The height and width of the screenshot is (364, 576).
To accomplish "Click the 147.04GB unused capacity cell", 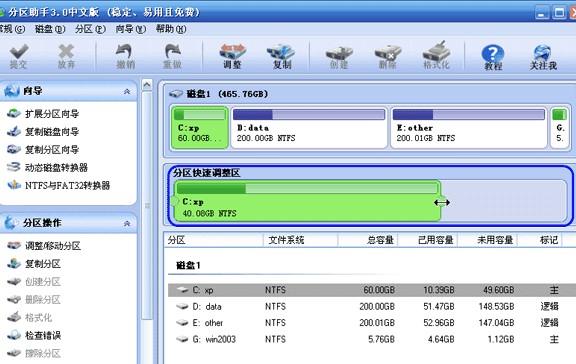I will (x=496, y=323).
